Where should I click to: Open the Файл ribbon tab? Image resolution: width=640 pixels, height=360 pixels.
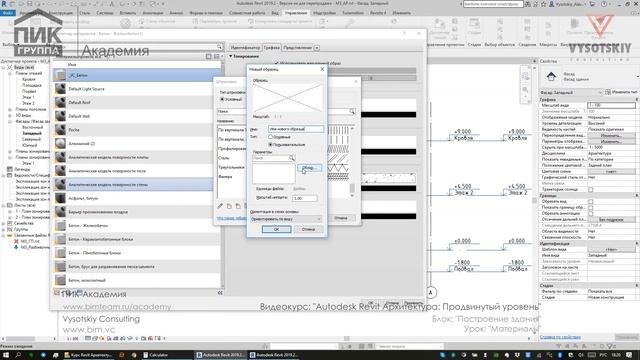7,13
